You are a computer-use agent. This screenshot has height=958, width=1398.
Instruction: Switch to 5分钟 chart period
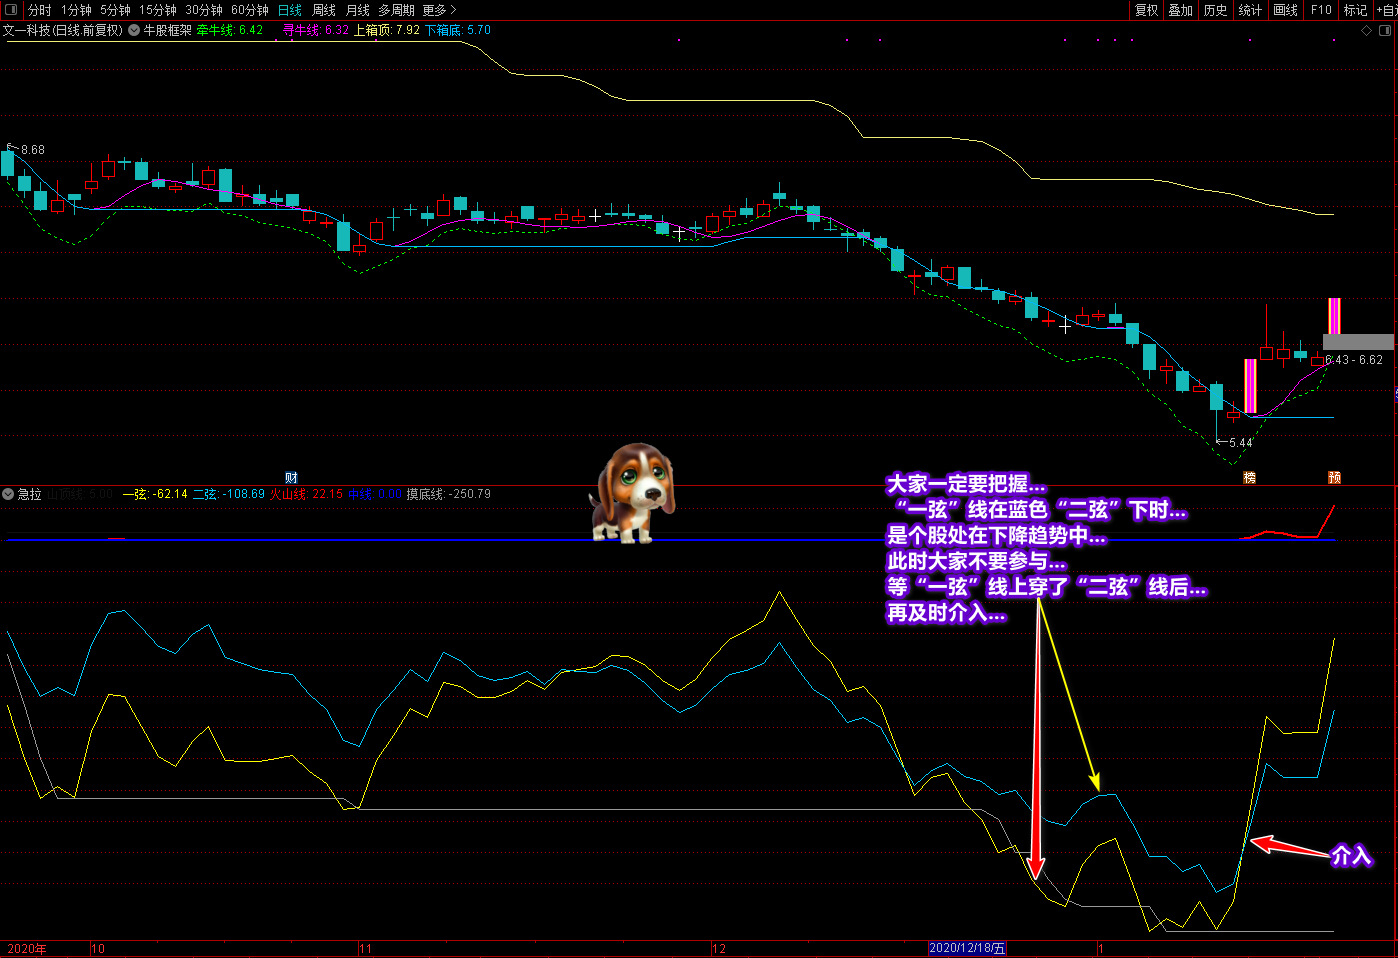point(115,10)
